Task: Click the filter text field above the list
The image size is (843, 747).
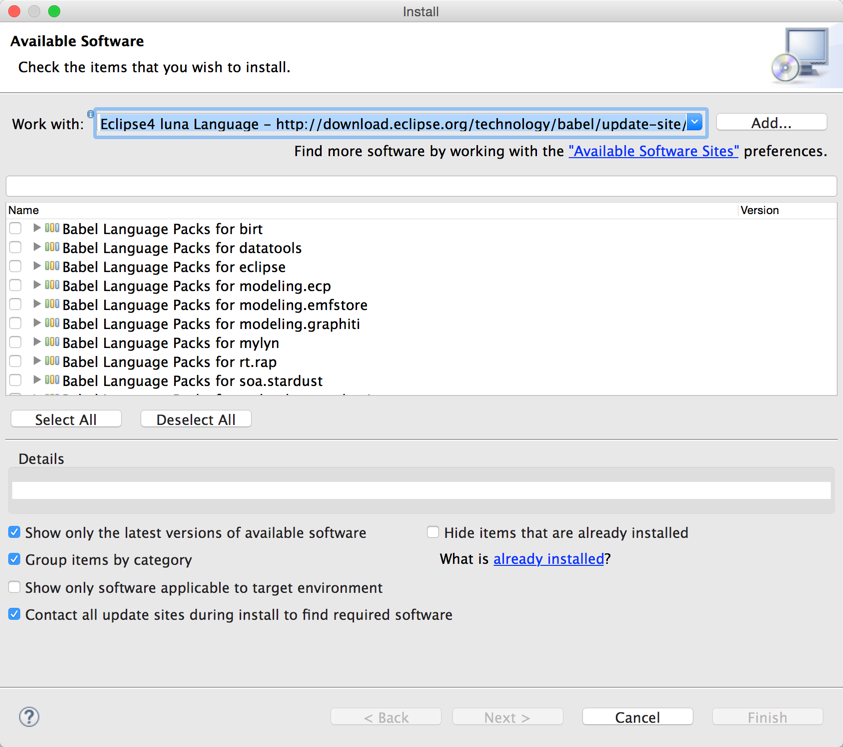Action: (421, 186)
